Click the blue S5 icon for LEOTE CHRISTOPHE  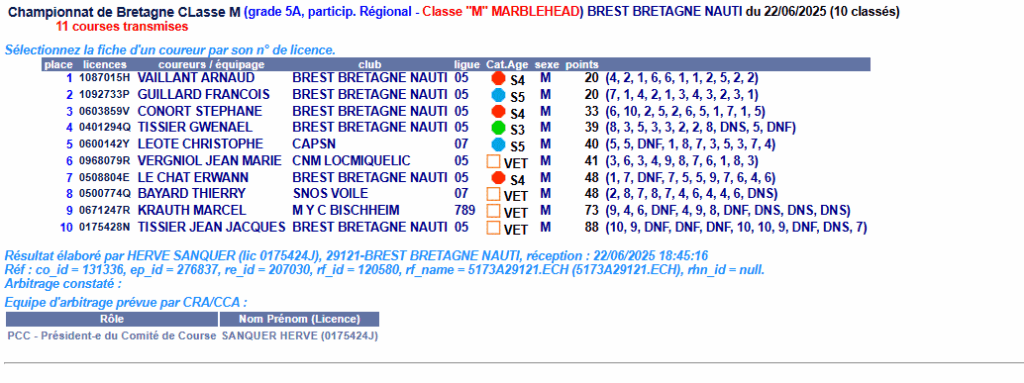click(498, 144)
